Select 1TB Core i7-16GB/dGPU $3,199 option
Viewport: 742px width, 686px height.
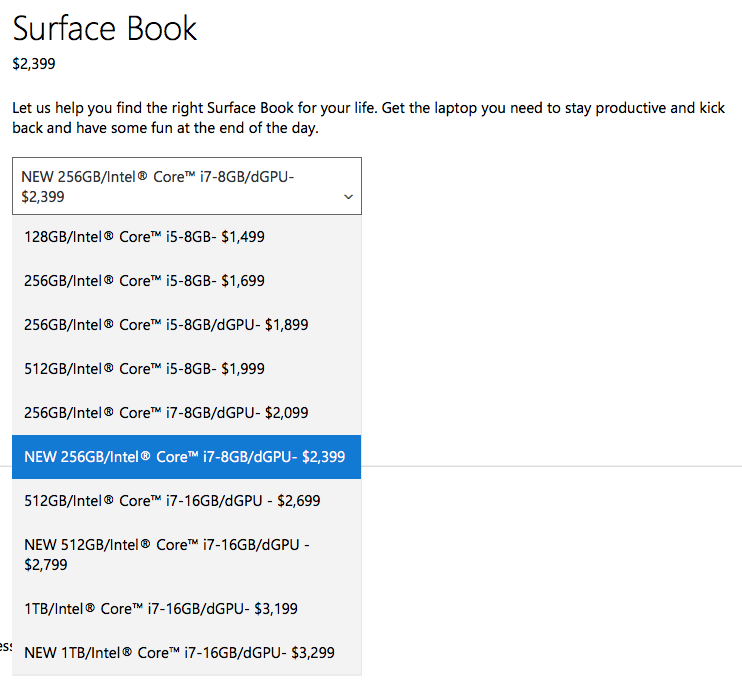coord(186,608)
